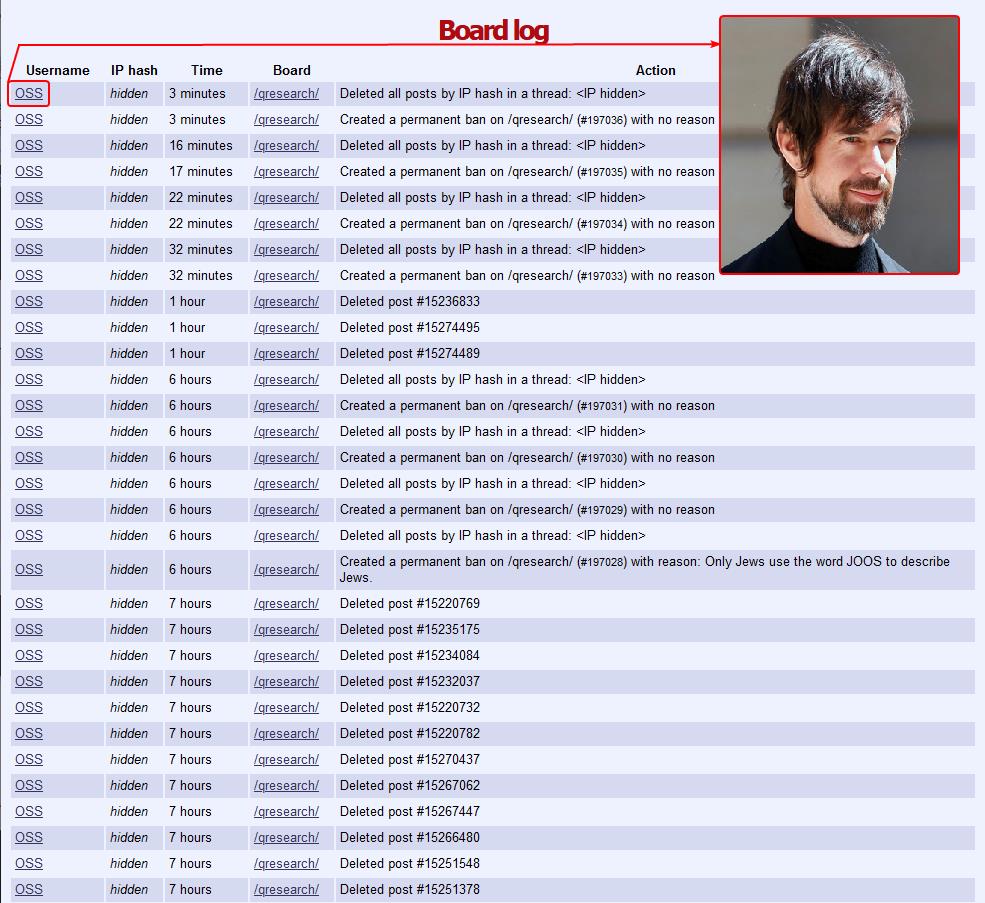Select "22 minutes" in ban #197034 row
Image resolution: width=985 pixels, height=903 pixels.
[x=200, y=223]
